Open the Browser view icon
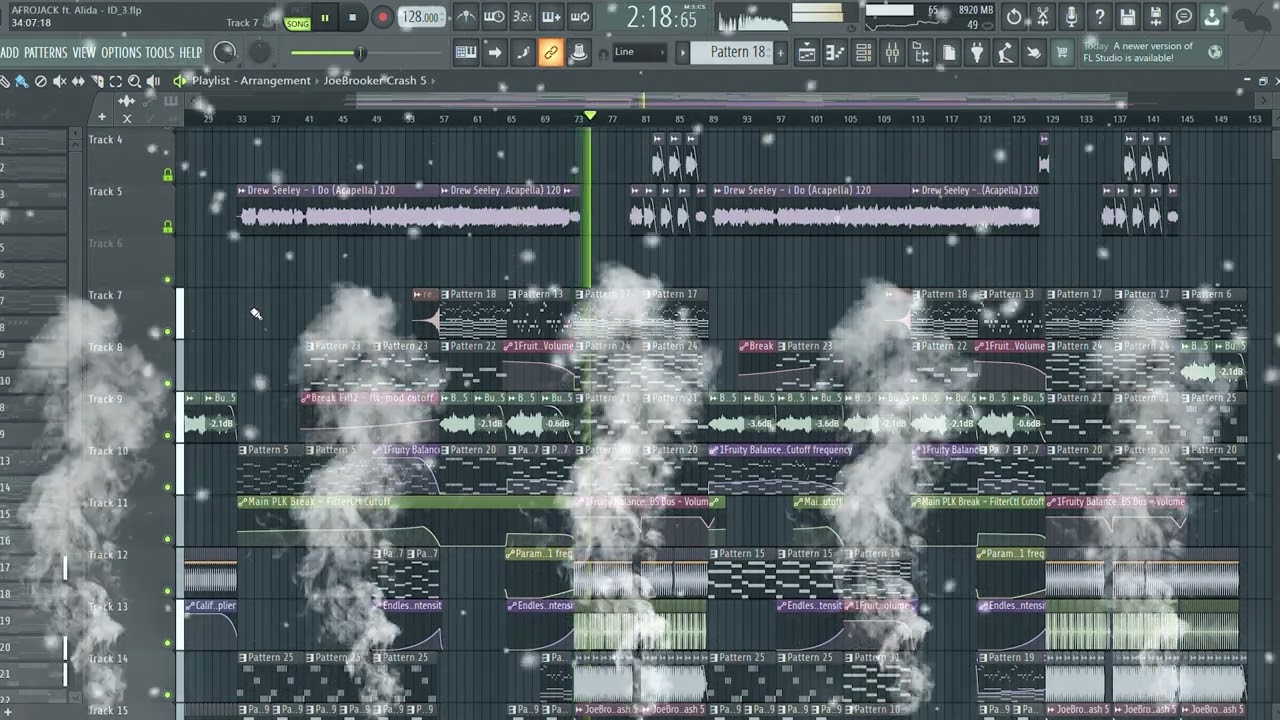 [921, 53]
